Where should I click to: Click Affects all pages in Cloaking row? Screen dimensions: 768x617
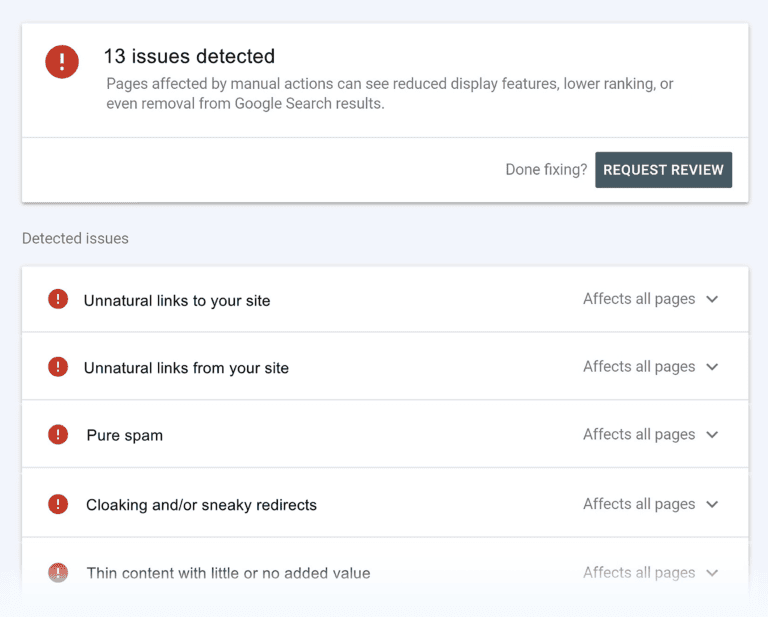(639, 504)
